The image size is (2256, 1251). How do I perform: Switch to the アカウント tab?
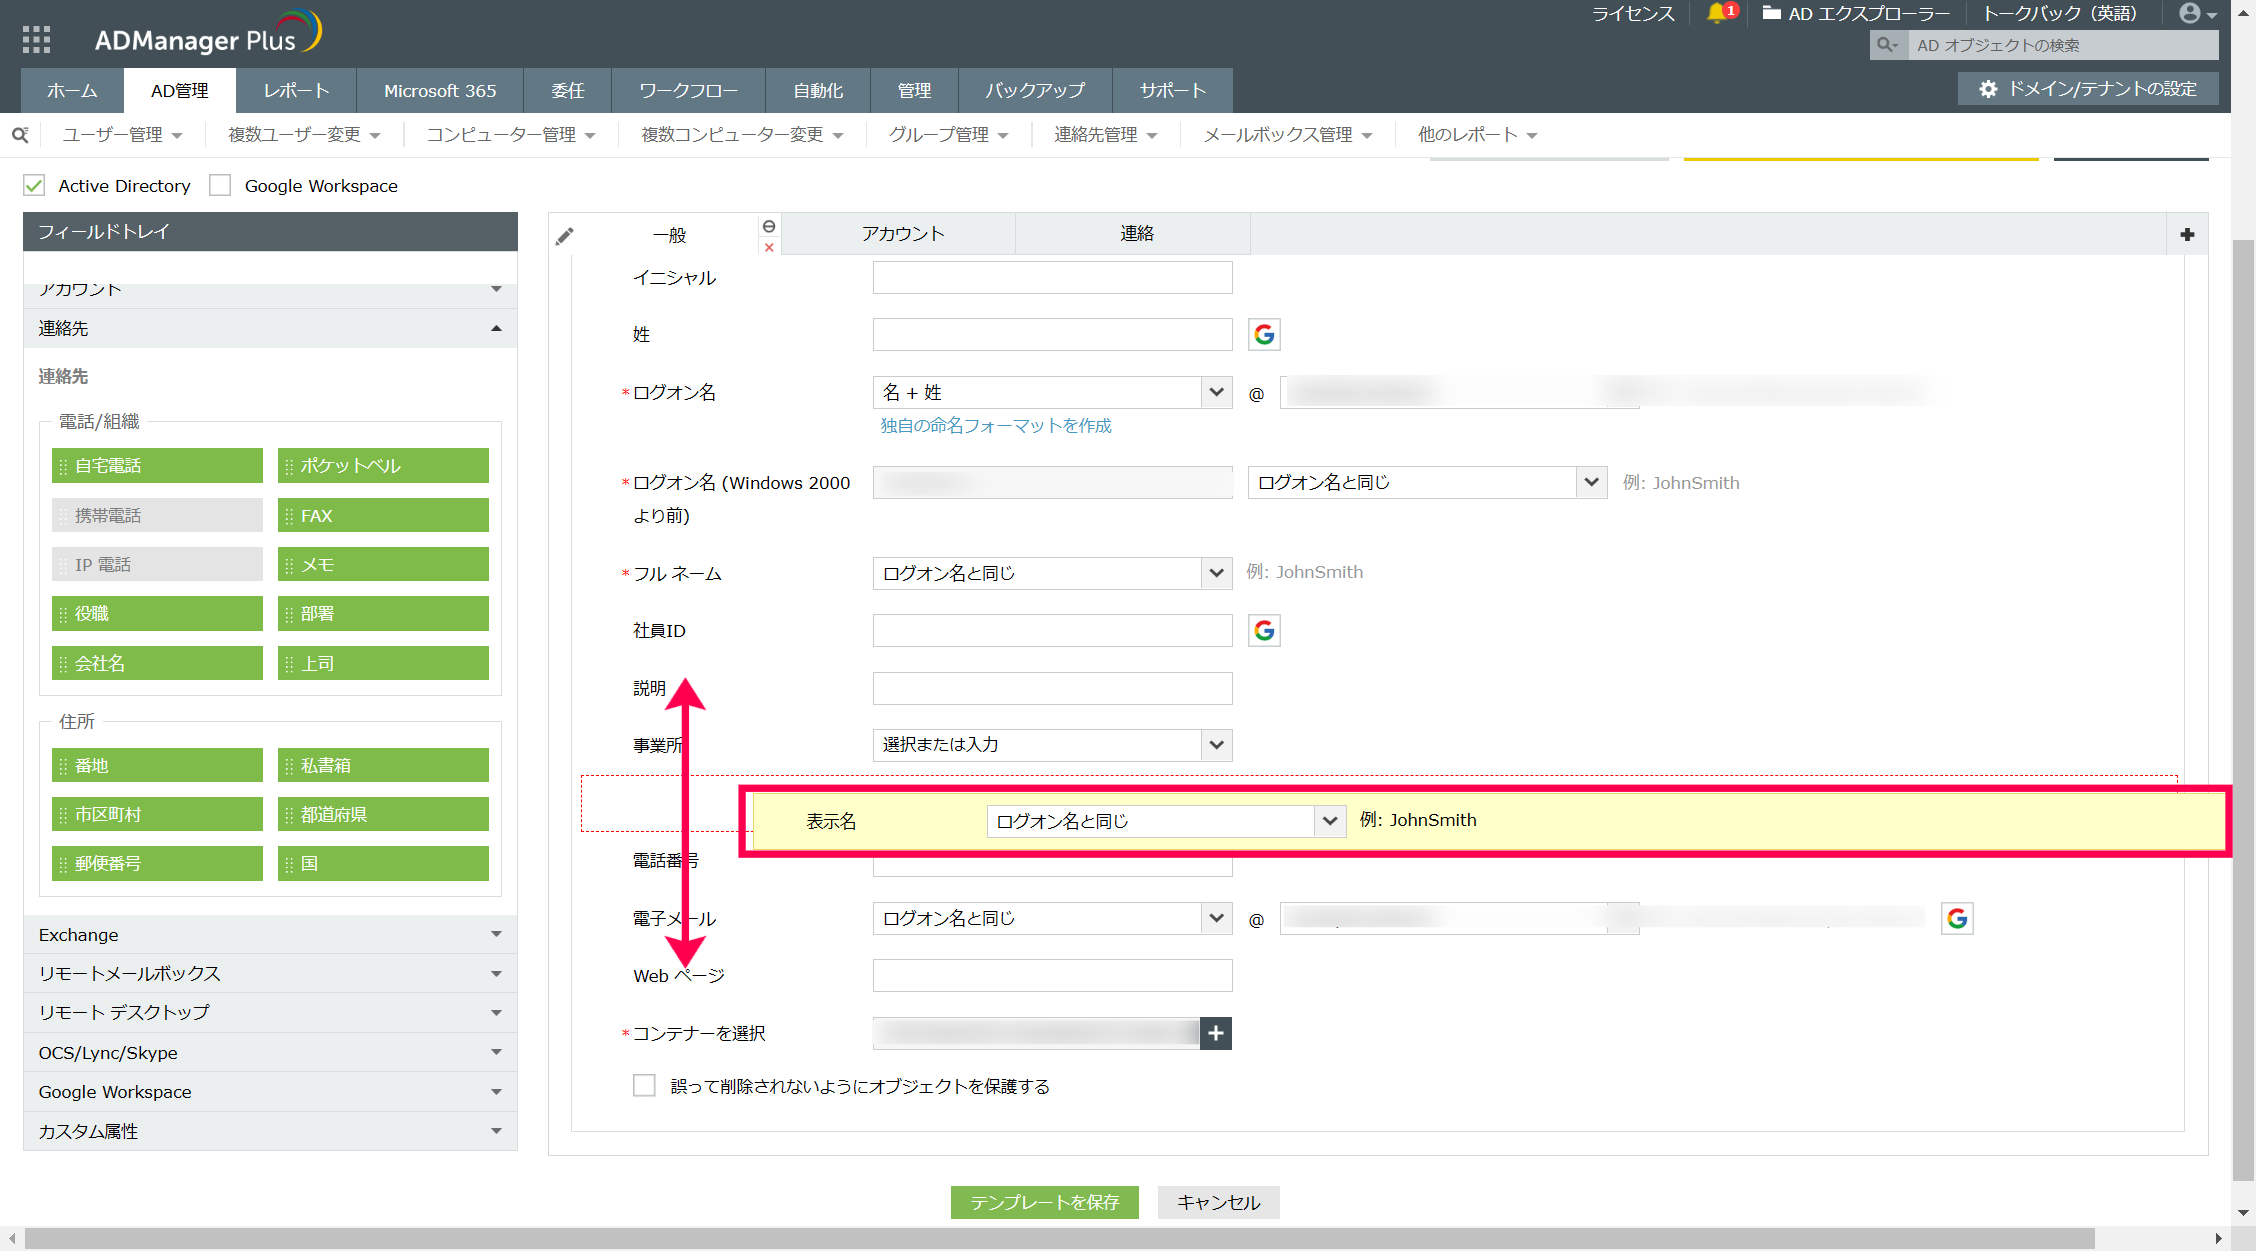(x=902, y=234)
